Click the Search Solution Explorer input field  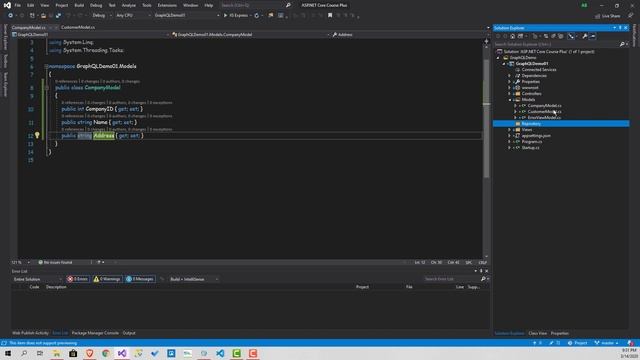click(x=556, y=44)
